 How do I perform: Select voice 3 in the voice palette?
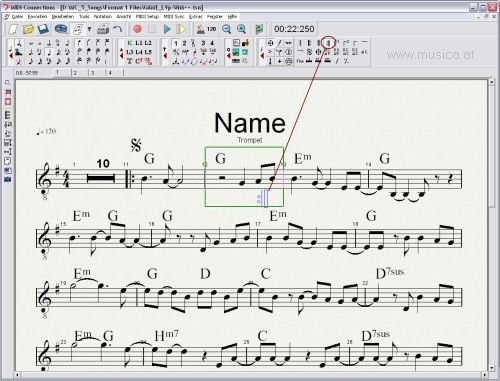203,43
